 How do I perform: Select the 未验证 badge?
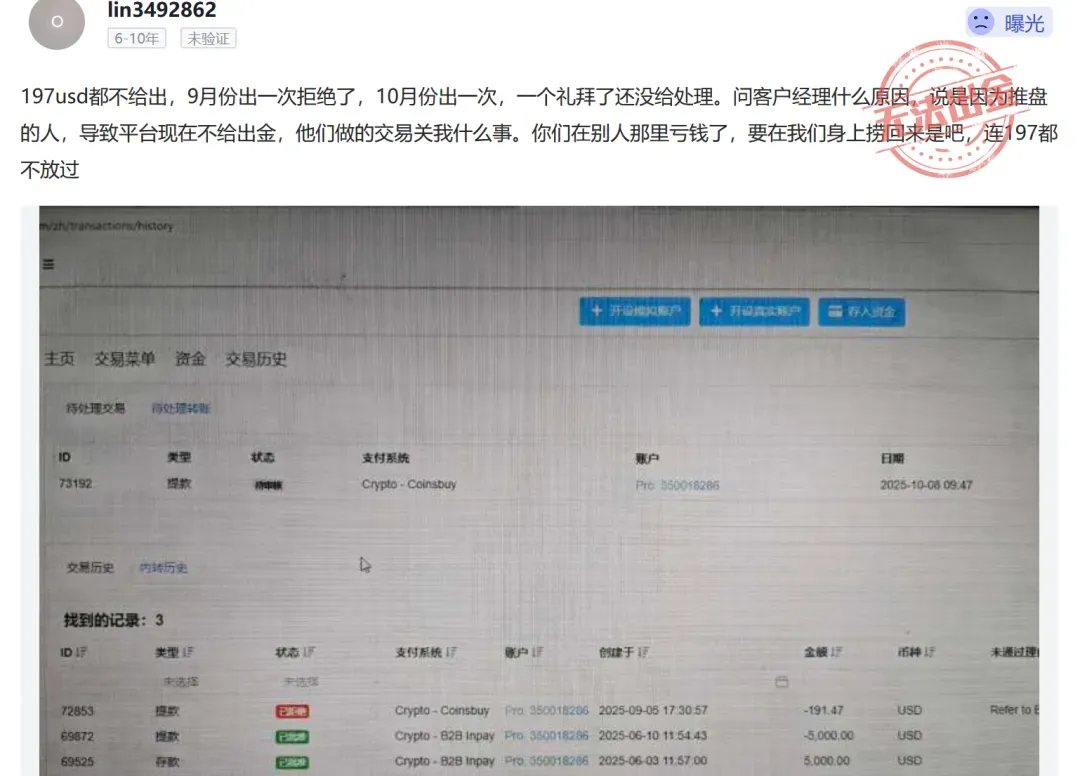(208, 39)
